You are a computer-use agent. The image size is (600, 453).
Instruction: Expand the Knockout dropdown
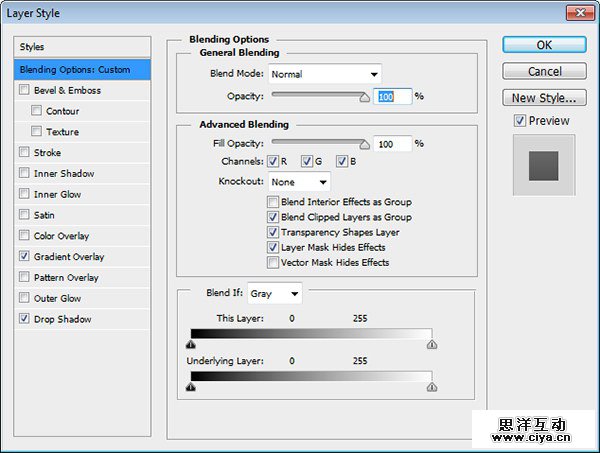click(299, 182)
